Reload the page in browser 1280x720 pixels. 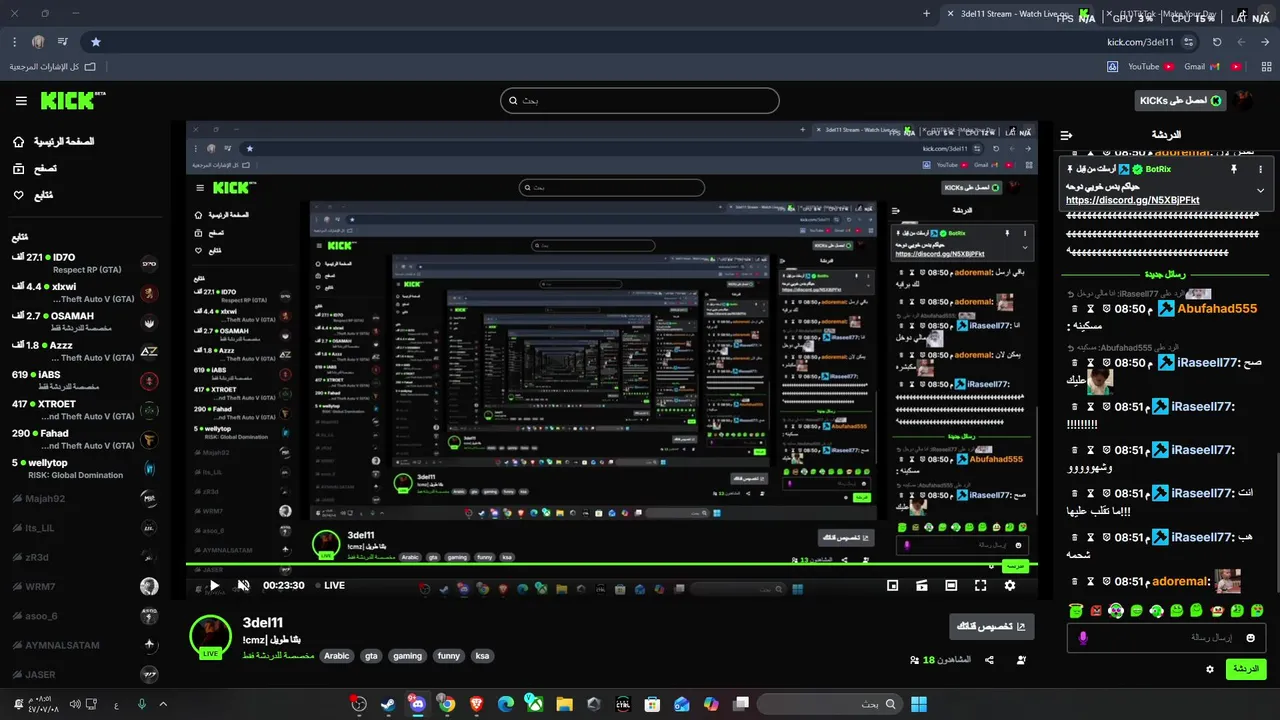(x=1217, y=42)
